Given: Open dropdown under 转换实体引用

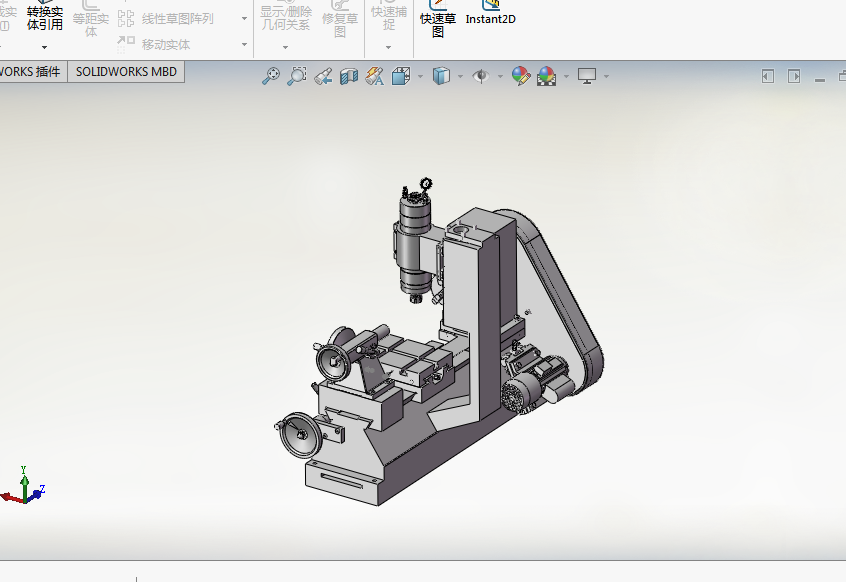Looking at the screenshot, I should click(45, 47).
